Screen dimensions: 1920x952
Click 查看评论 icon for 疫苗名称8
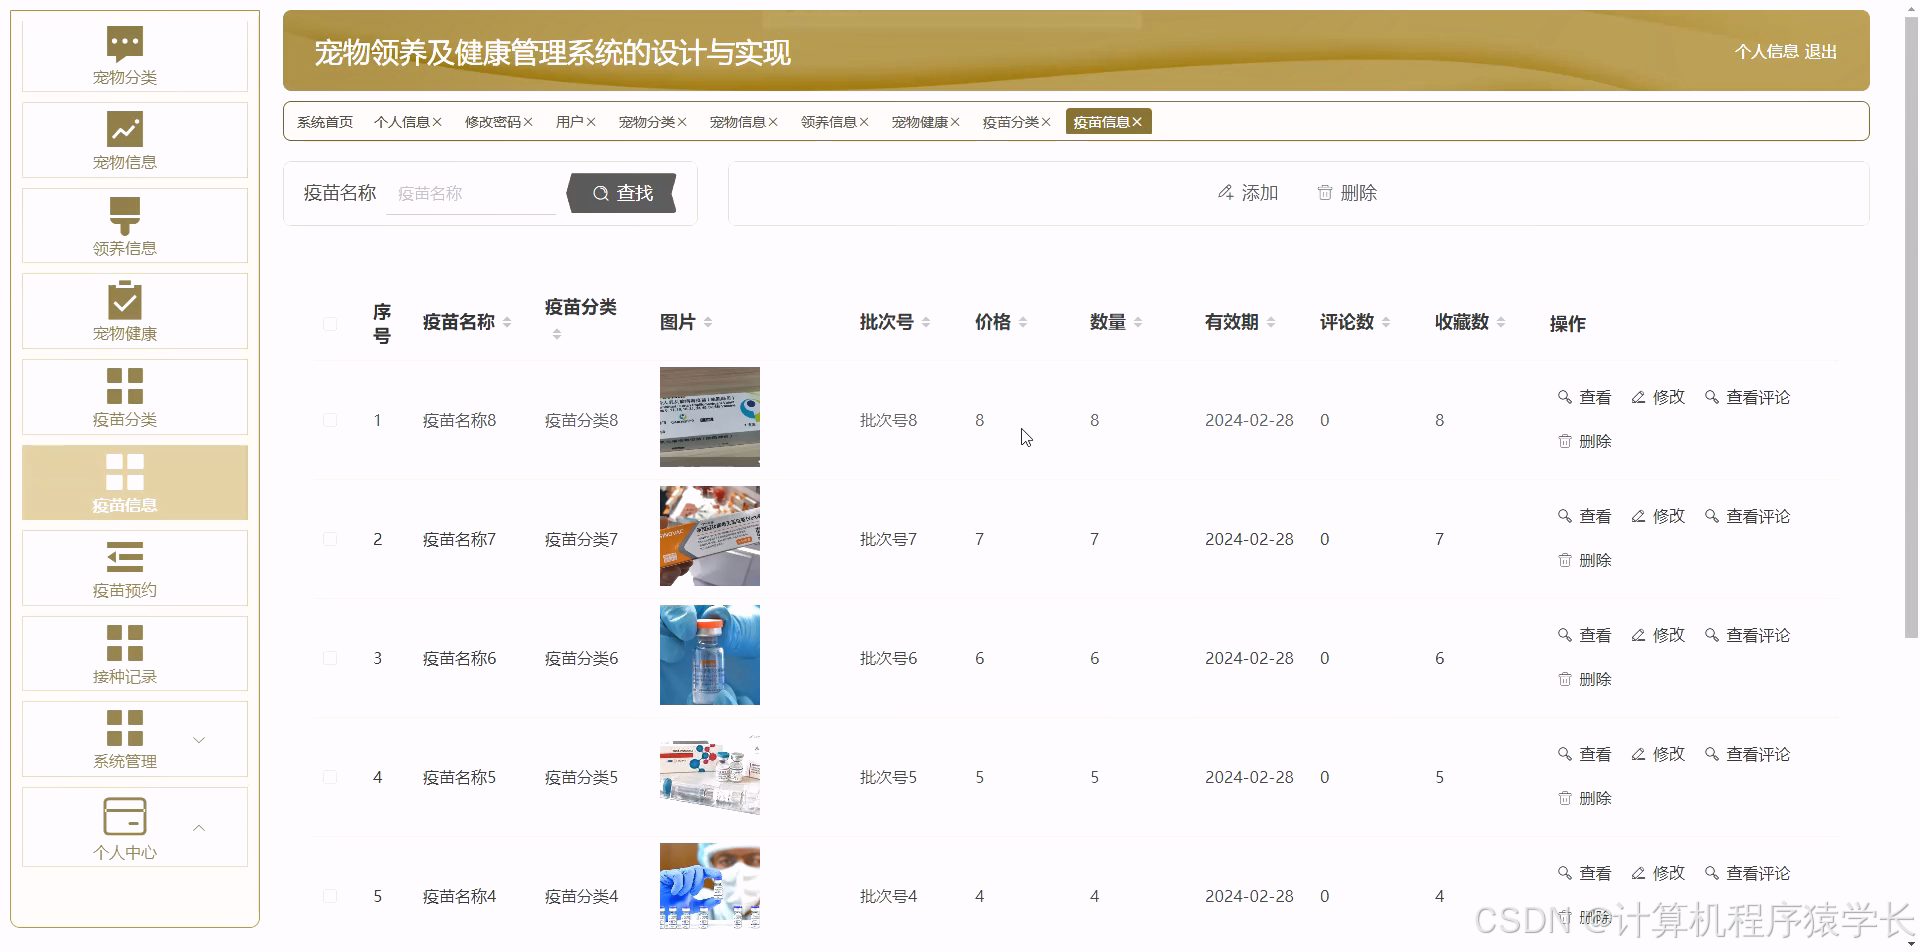[1712, 397]
